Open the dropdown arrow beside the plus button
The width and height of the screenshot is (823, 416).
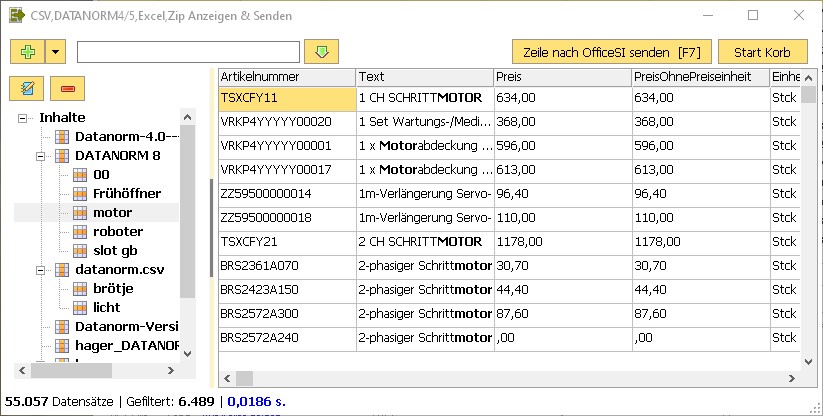(54, 52)
